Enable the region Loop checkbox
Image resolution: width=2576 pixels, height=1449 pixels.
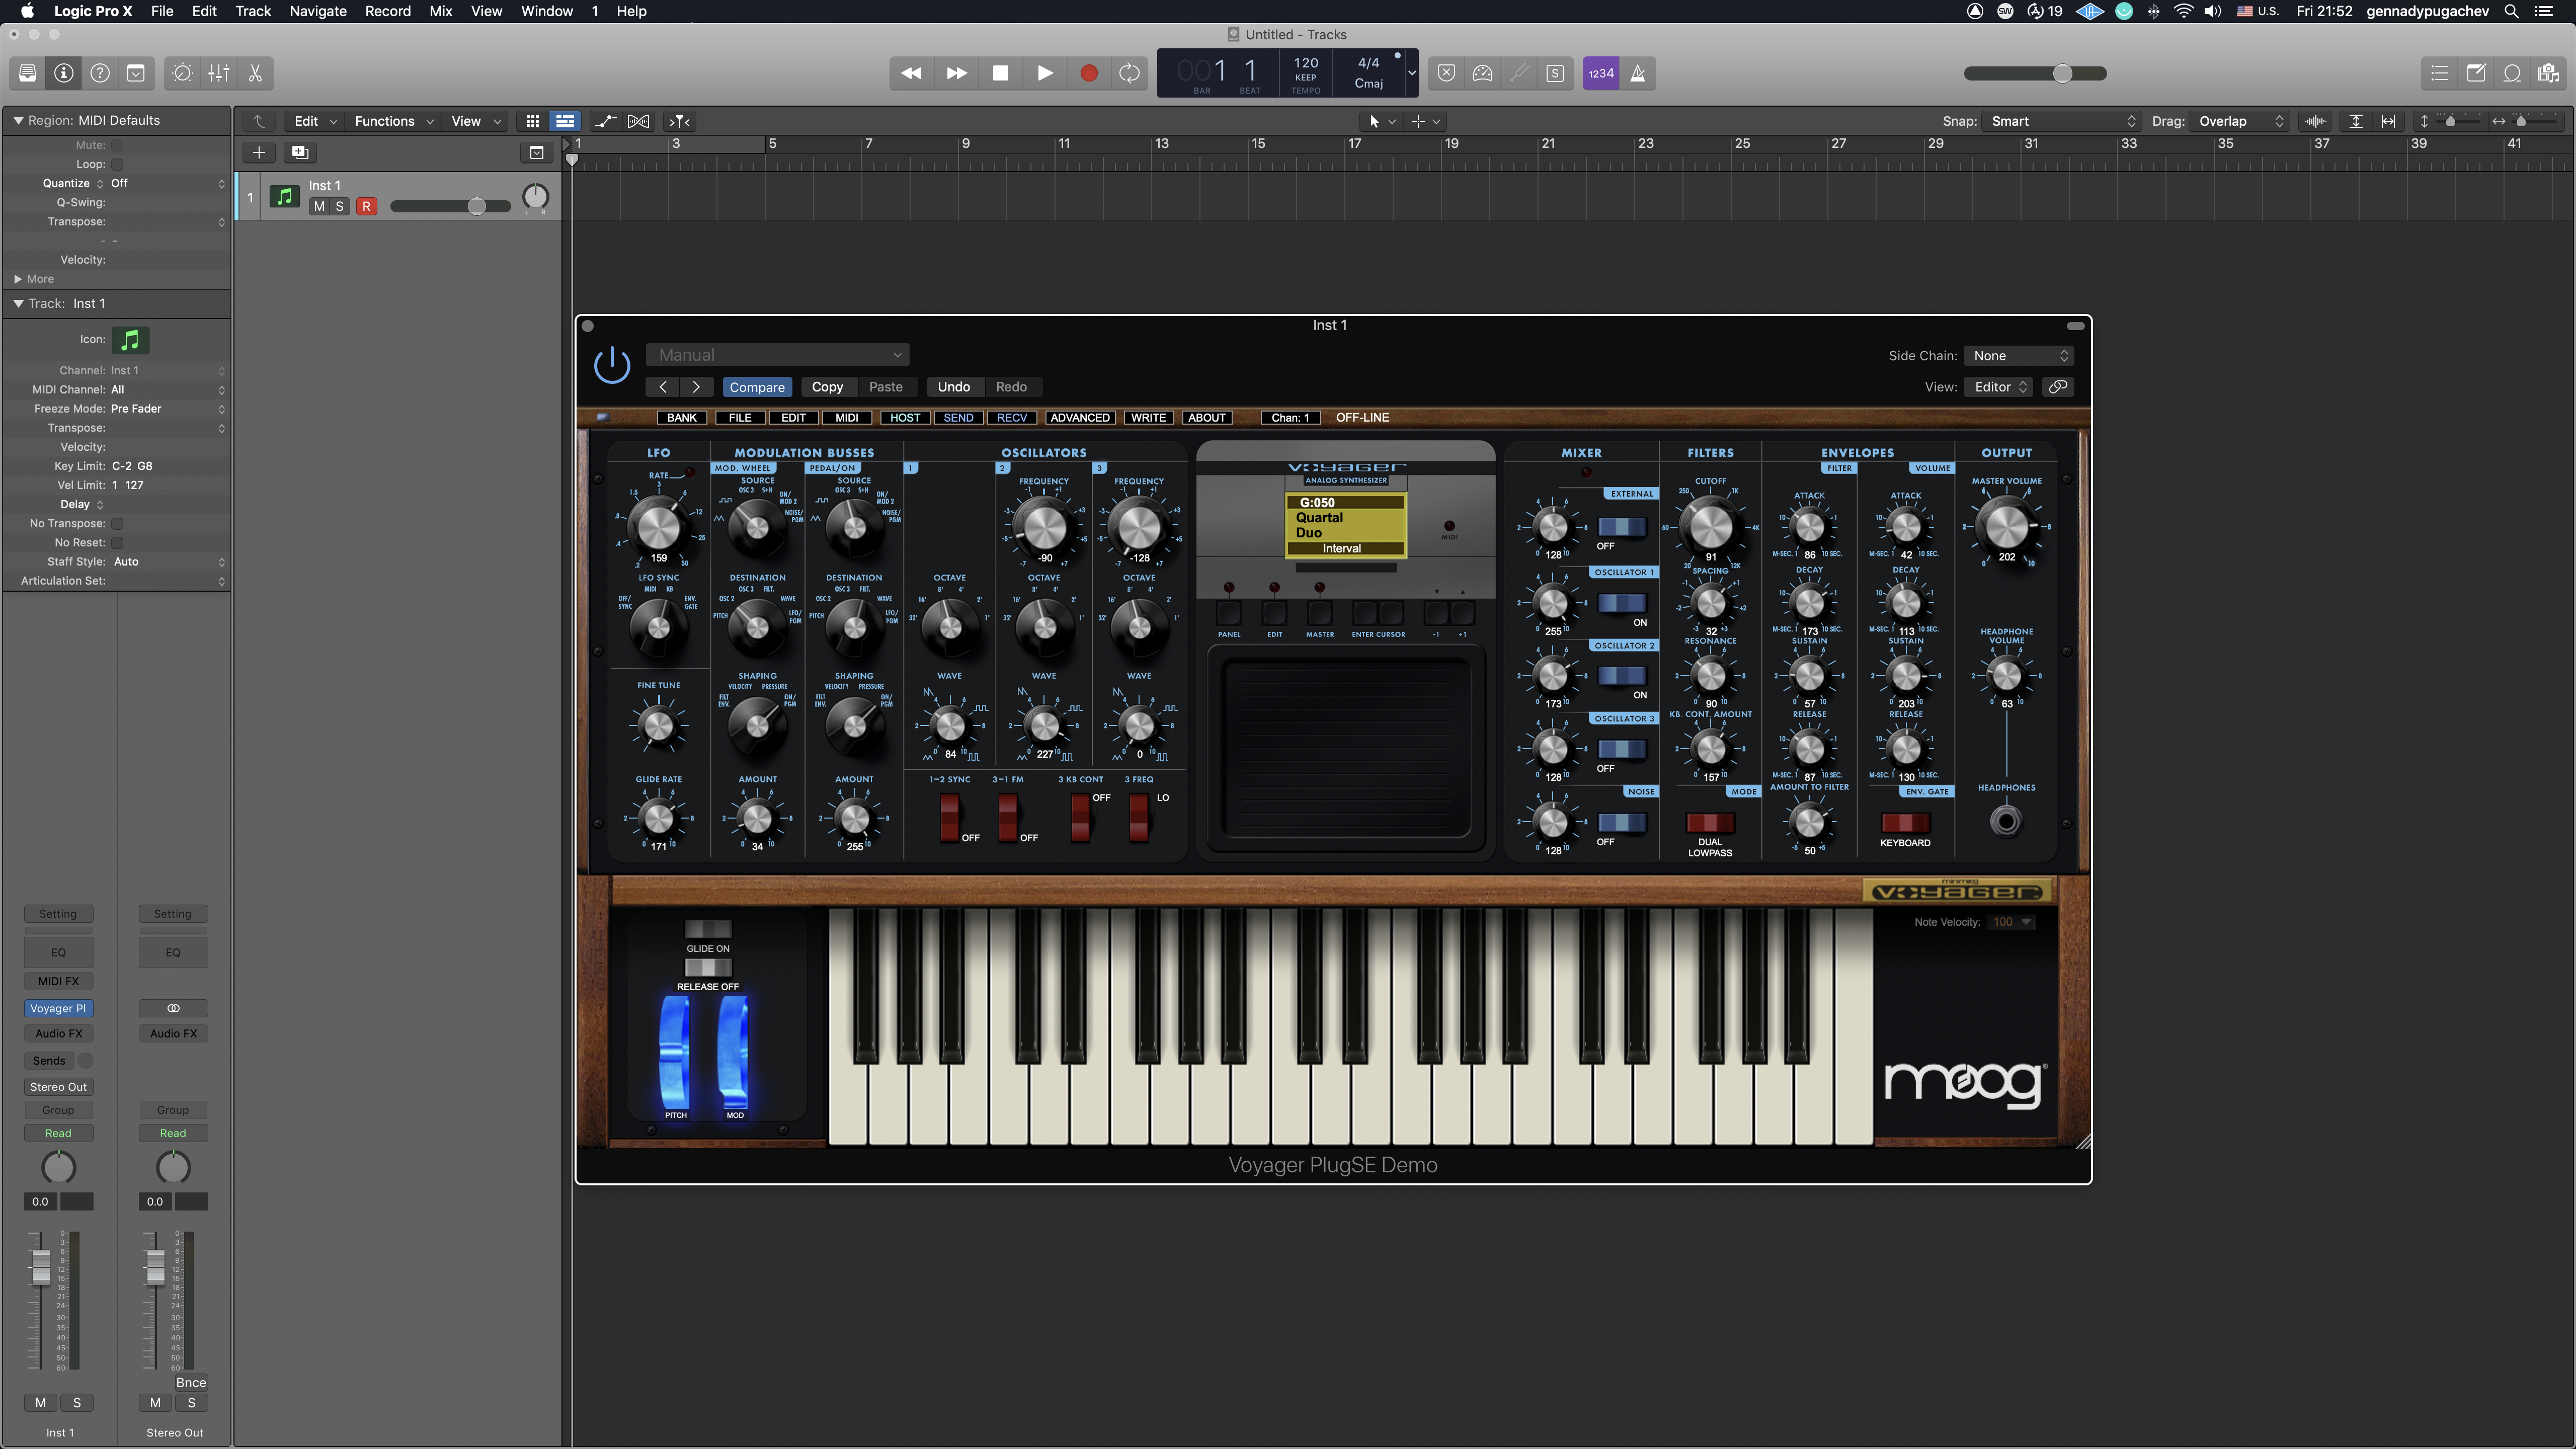click(117, 164)
